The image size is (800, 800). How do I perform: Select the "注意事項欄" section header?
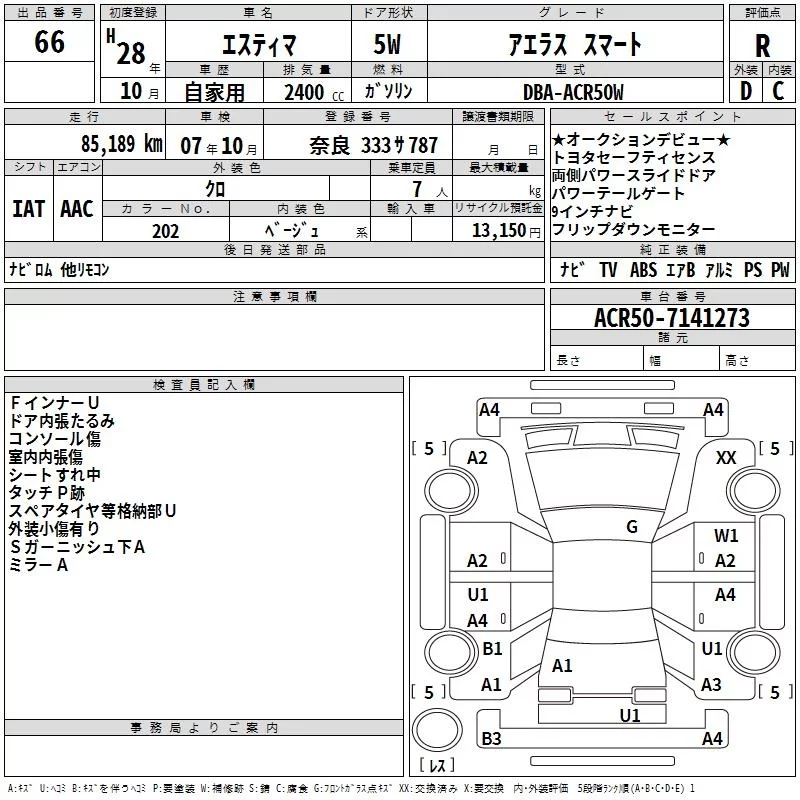click(x=275, y=296)
